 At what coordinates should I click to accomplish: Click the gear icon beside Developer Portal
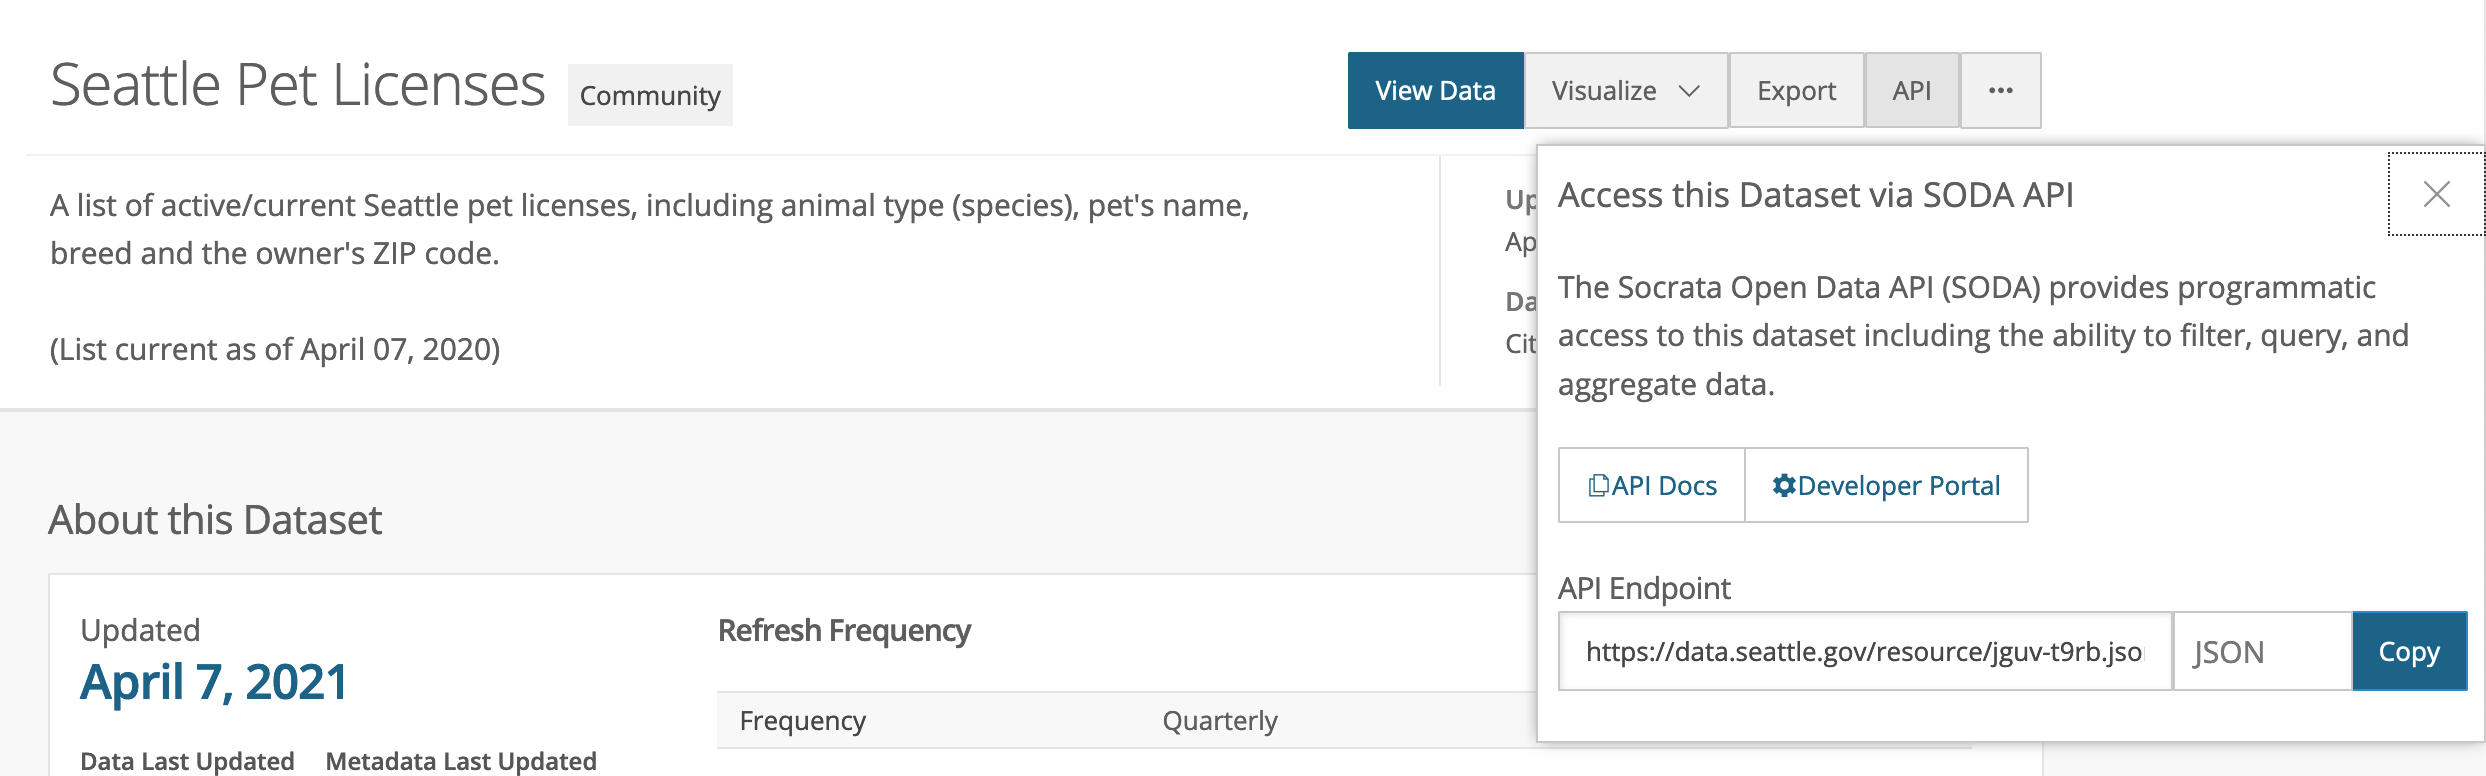tap(1783, 486)
